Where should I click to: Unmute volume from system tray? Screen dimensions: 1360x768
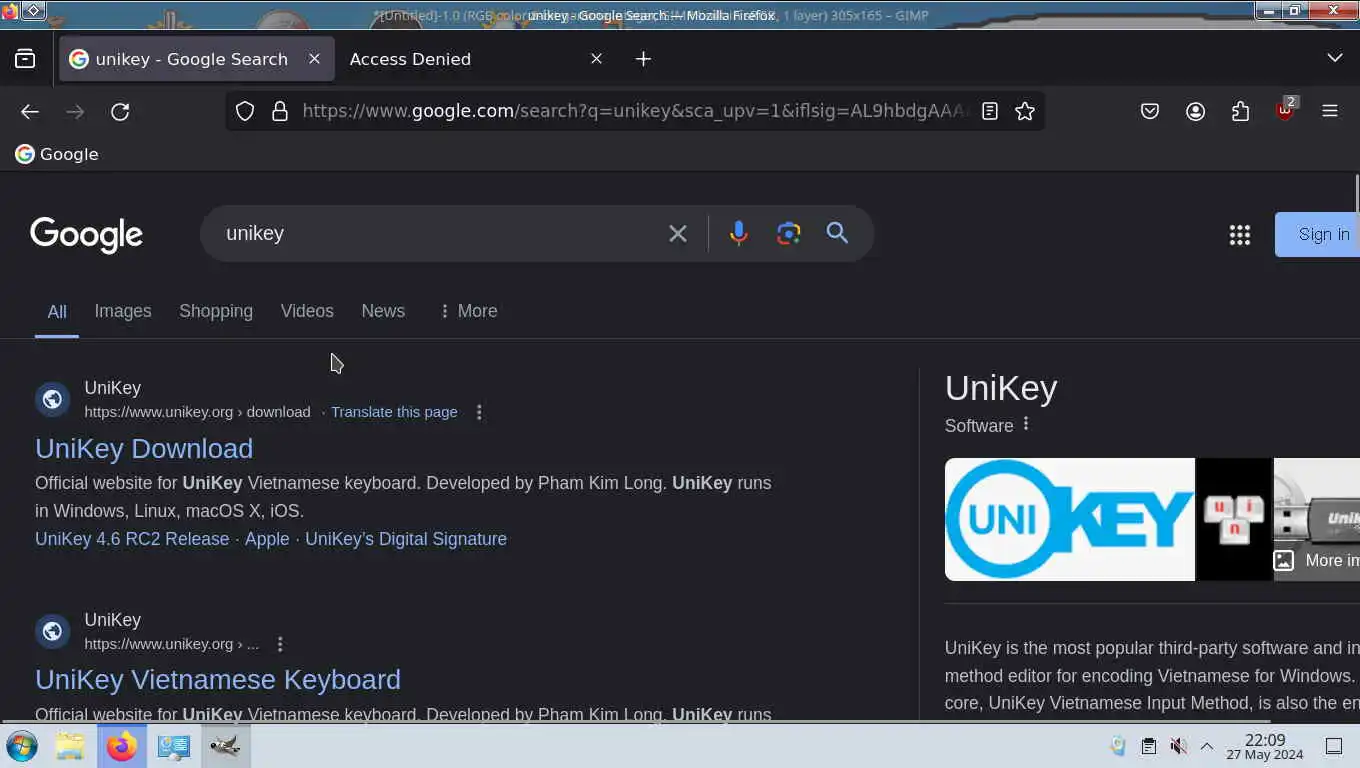pos(1178,746)
